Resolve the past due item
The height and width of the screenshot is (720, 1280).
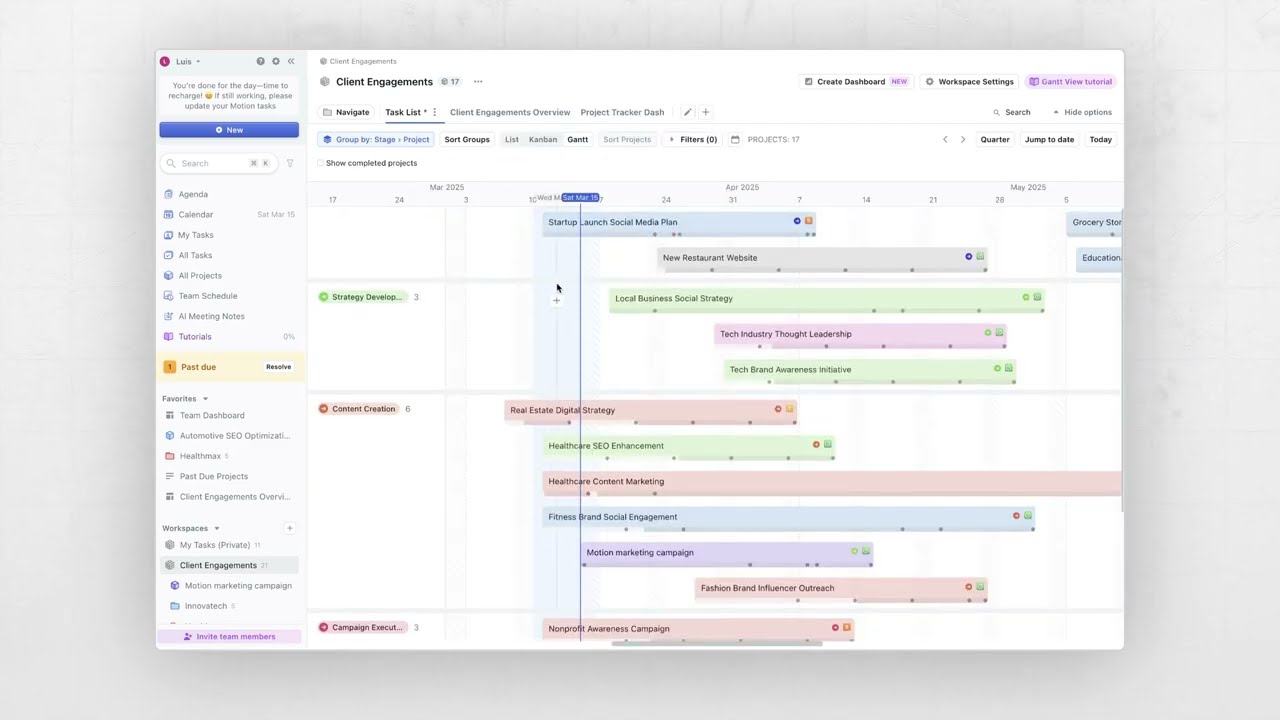[x=278, y=367]
